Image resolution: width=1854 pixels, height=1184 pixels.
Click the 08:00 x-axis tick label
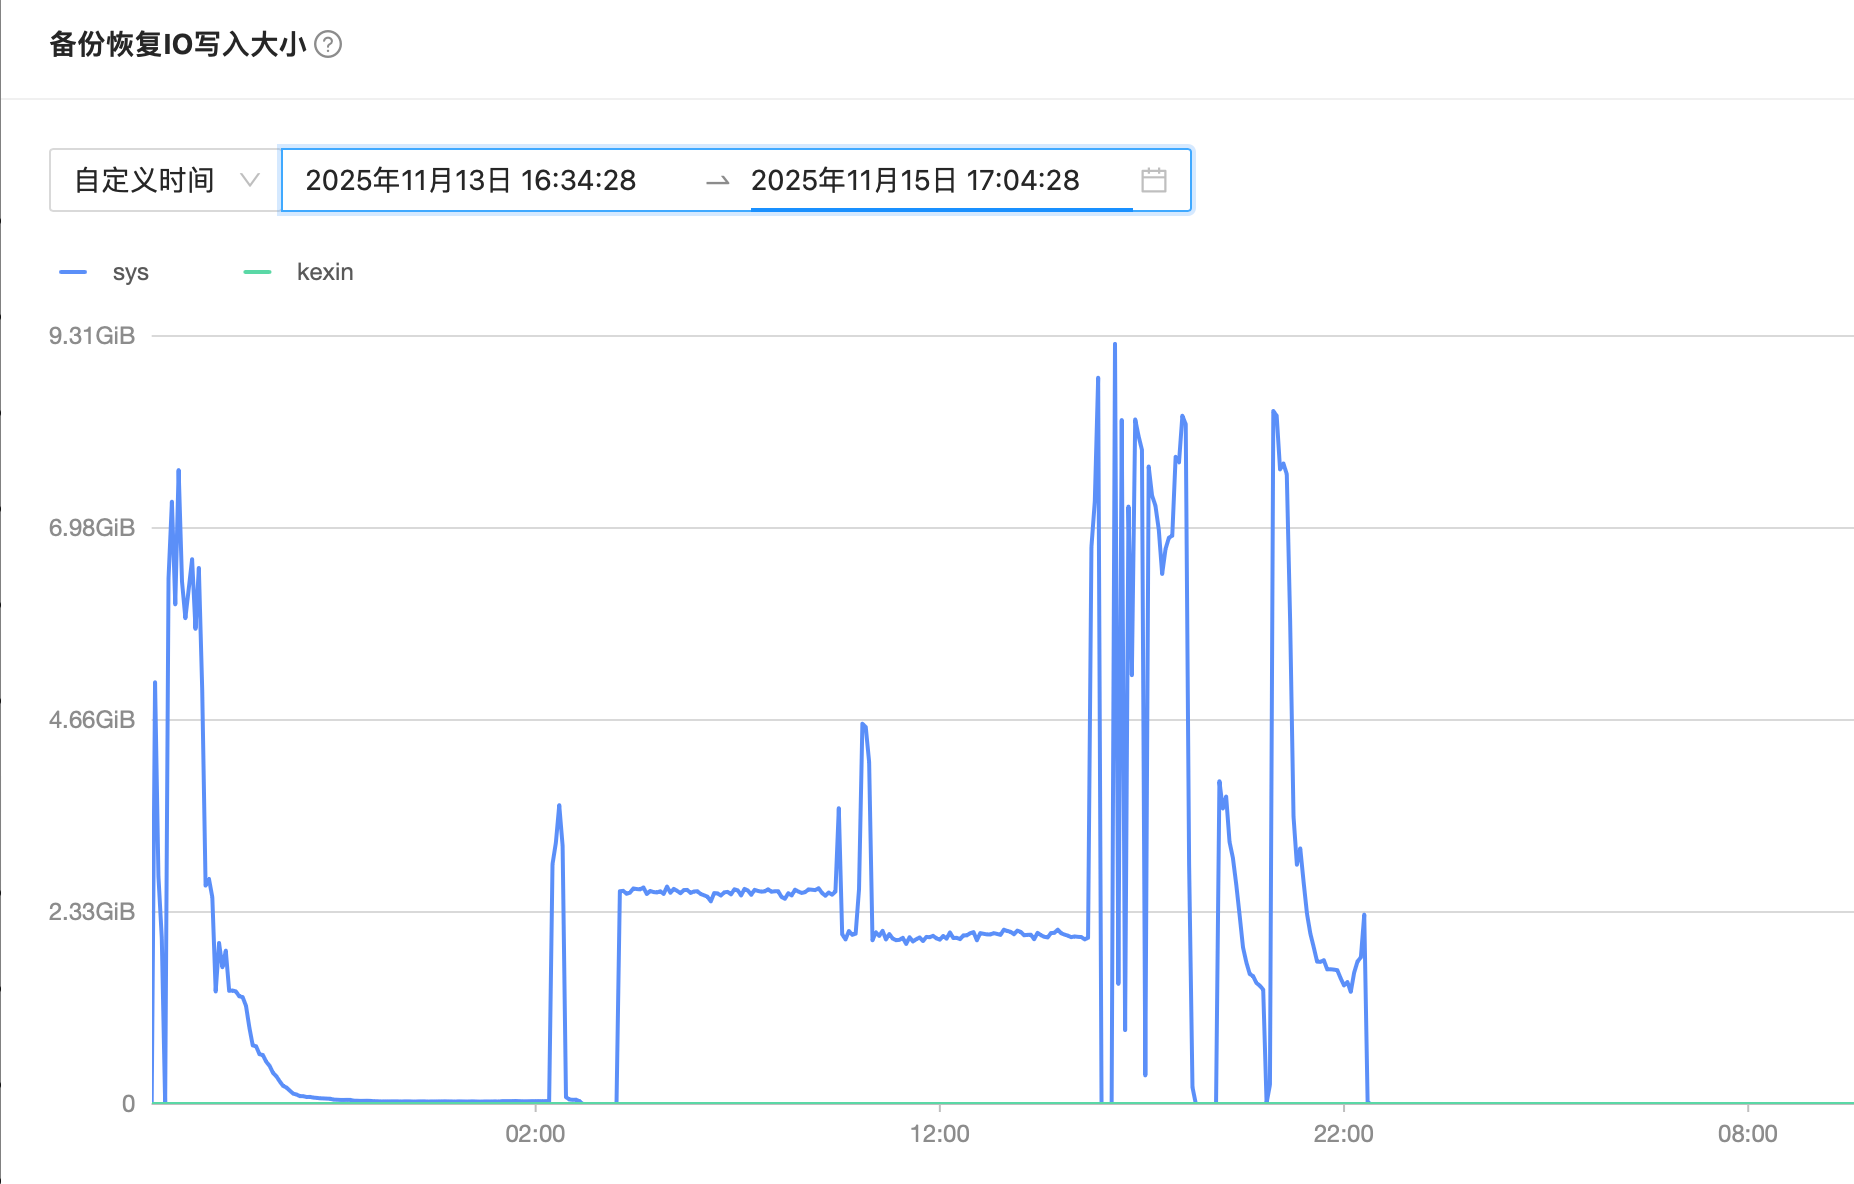1747,1134
